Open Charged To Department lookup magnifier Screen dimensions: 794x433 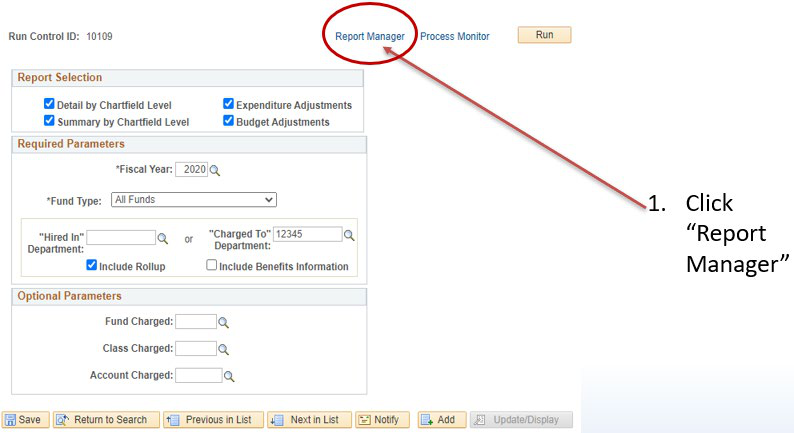pyautogui.click(x=349, y=235)
